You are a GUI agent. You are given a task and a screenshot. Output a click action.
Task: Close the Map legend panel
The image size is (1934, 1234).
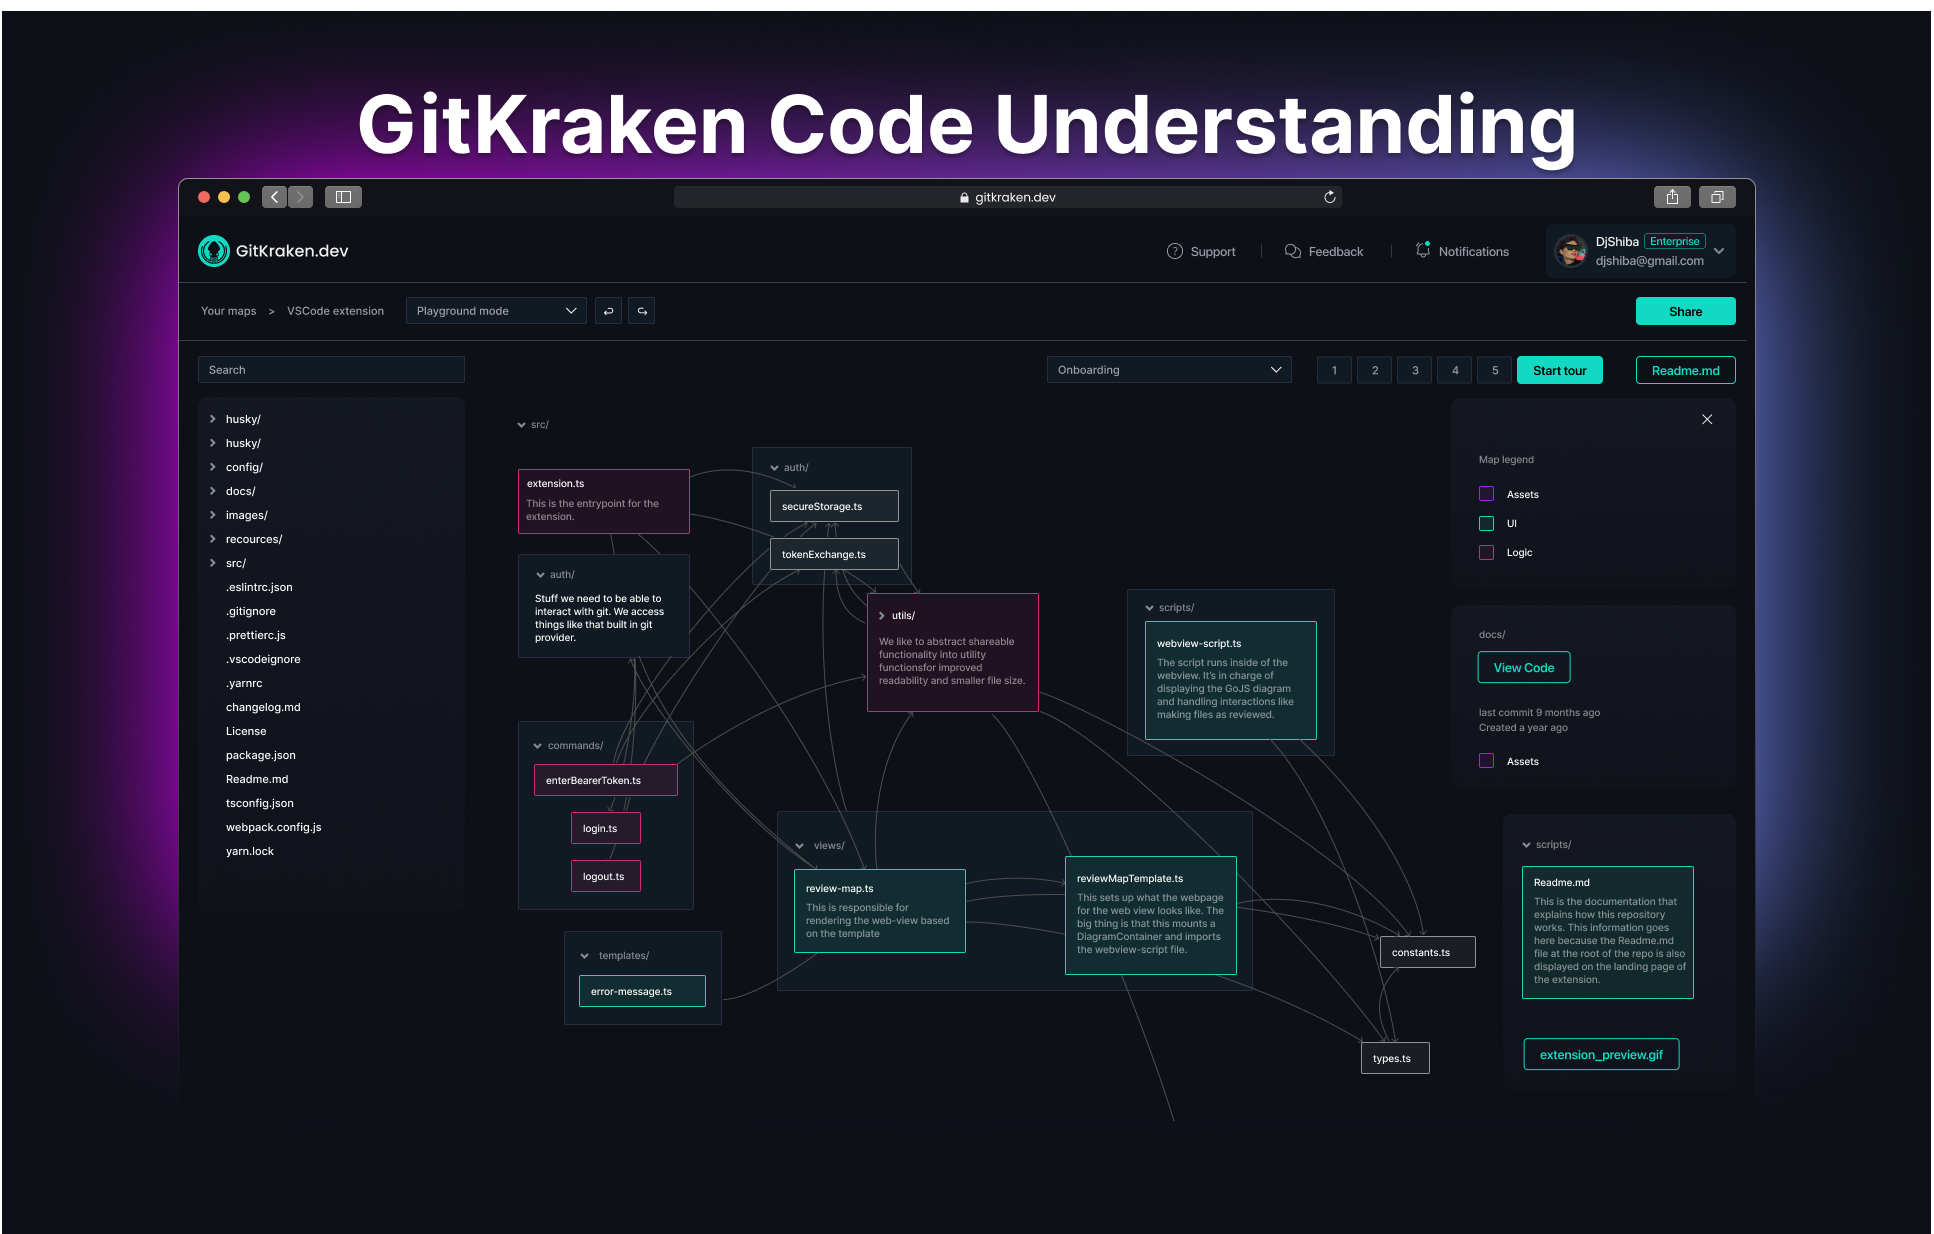point(1707,419)
